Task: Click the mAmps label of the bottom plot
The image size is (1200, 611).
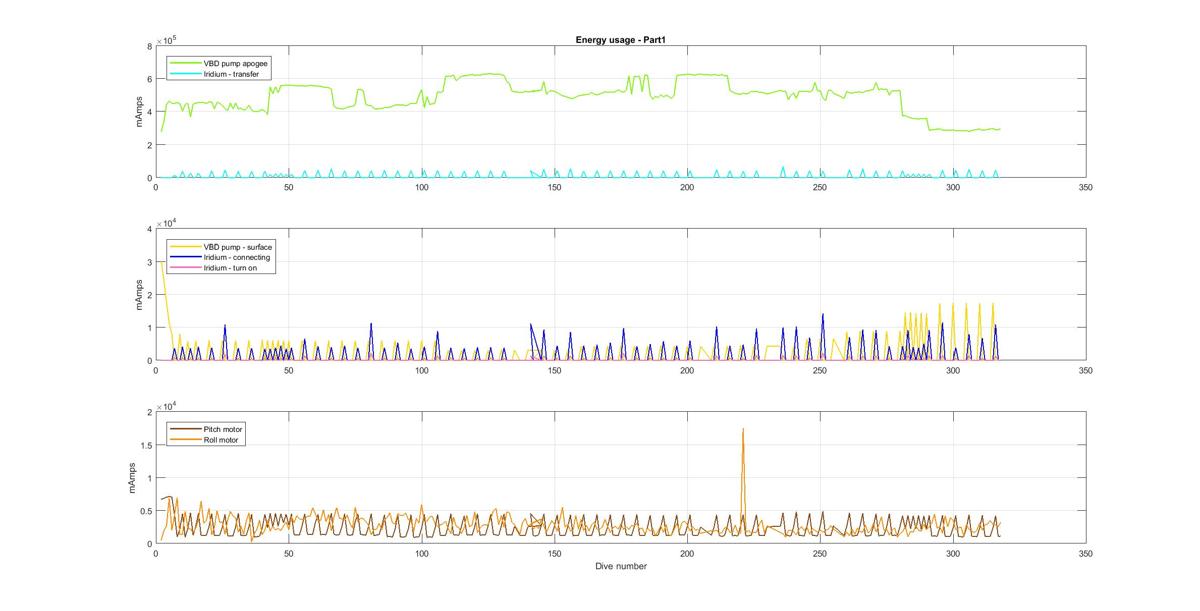Action: tap(132, 478)
